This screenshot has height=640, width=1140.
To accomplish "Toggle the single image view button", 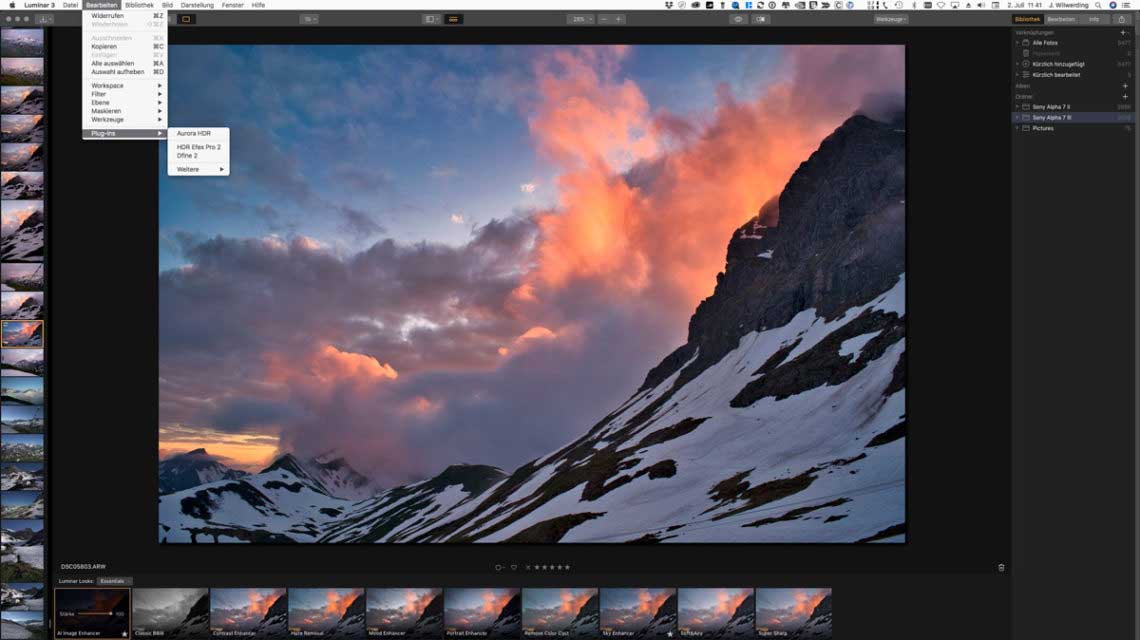I will (x=187, y=19).
